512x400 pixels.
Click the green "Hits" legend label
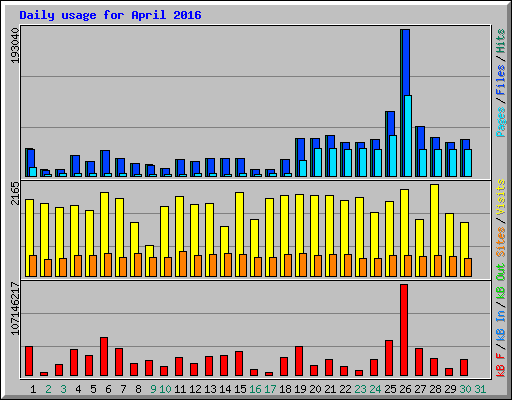(x=501, y=41)
